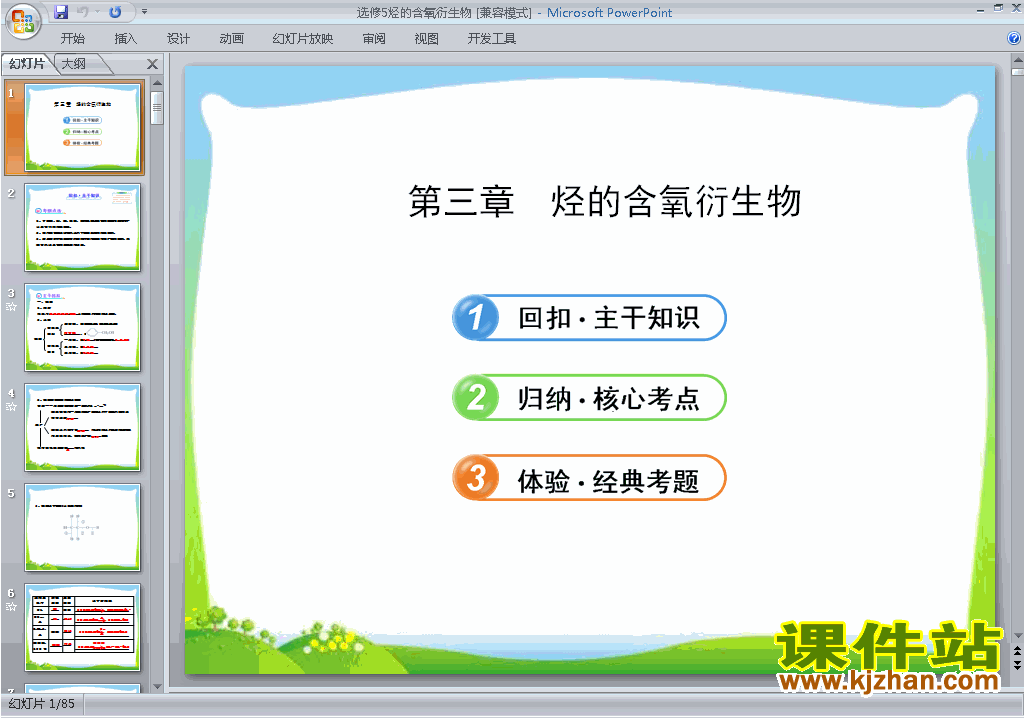Click the 体验·经典考题 button on the slide
The image size is (1024, 718).
(x=590, y=478)
